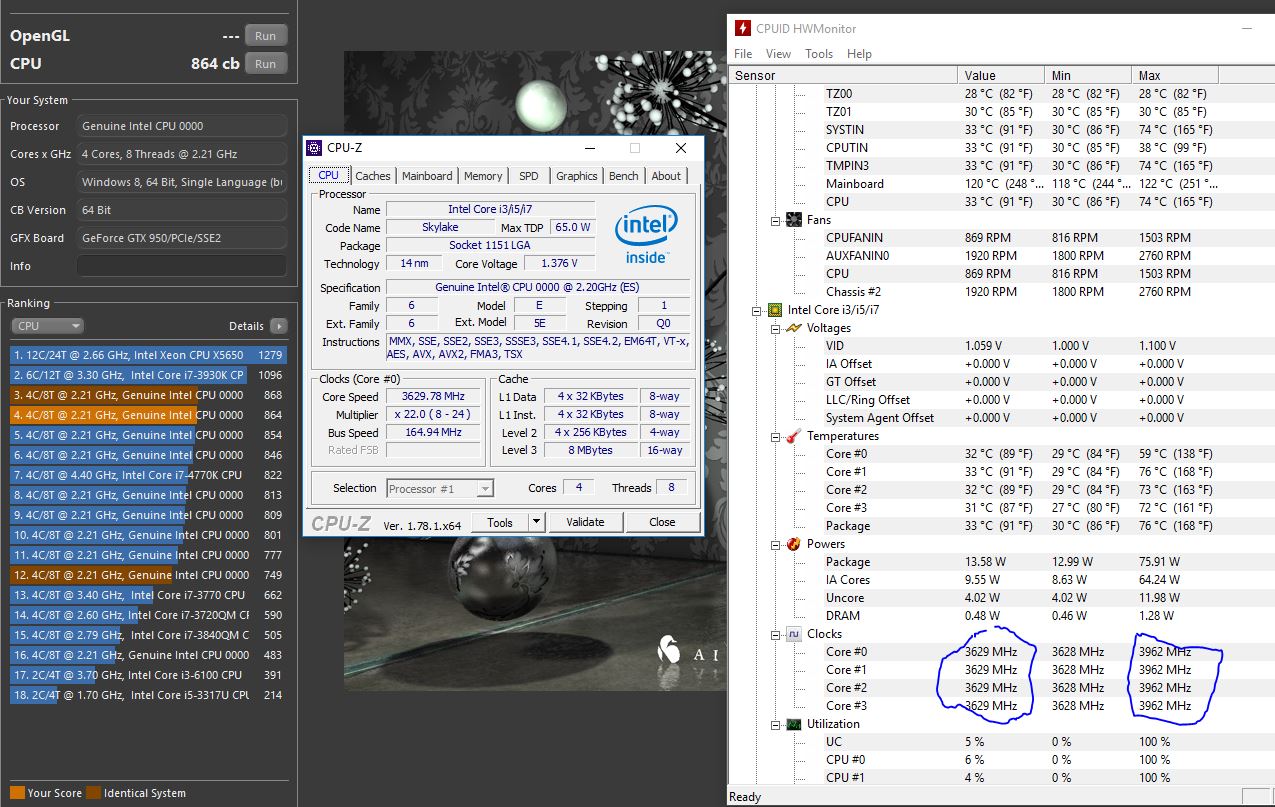Click the CPU-Z window title icon
This screenshot has height=807, width=1275.
(x=314, y=148)
